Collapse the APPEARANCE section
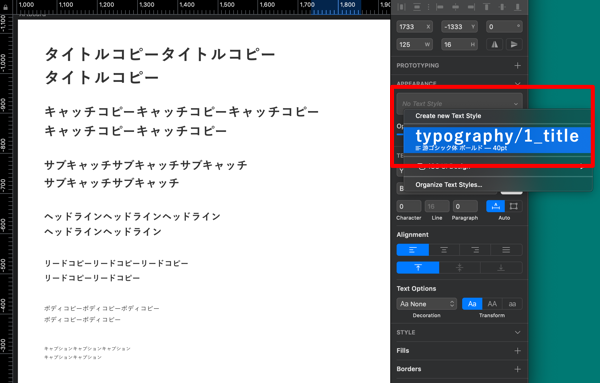 (517, 83)
